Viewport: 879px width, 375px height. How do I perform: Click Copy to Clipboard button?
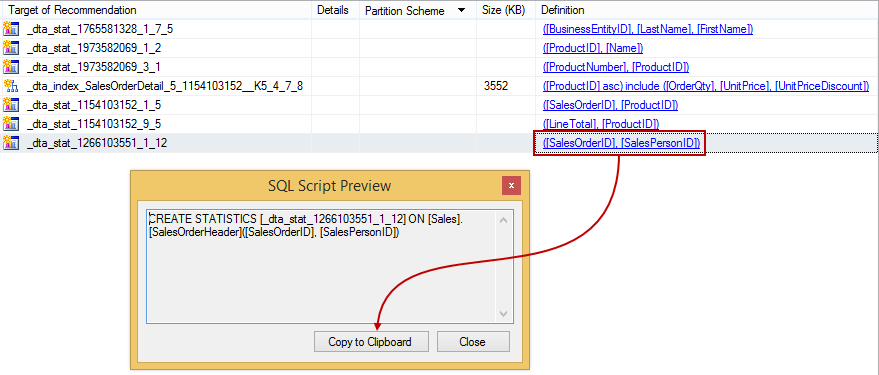[x=370, y=341]
